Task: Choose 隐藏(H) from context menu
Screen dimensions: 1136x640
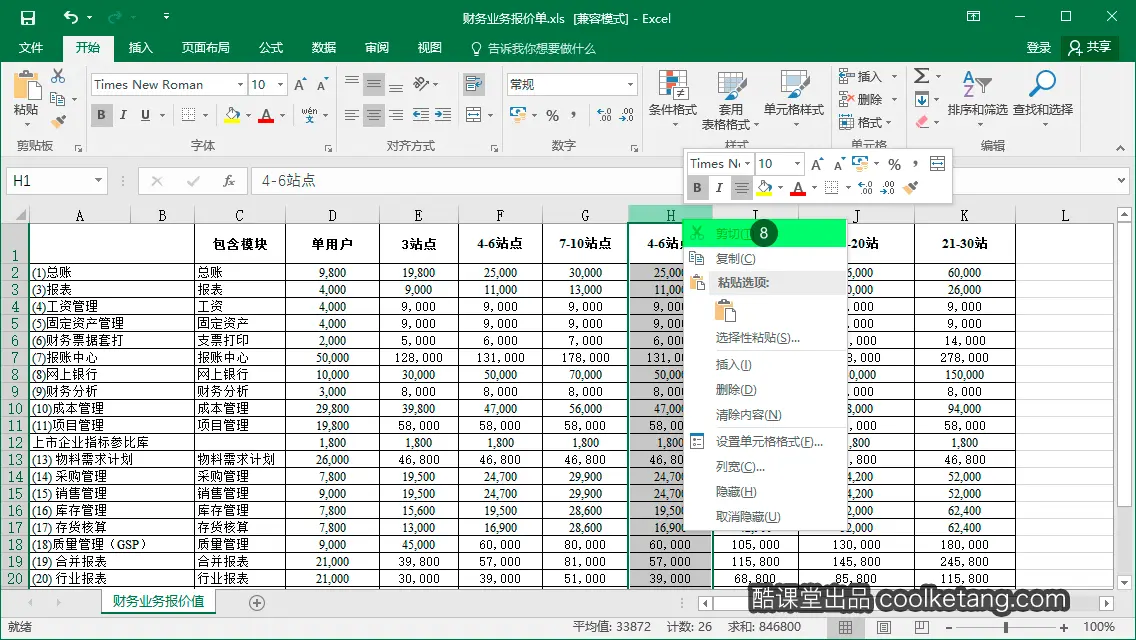Action: (x=765, y=491)
